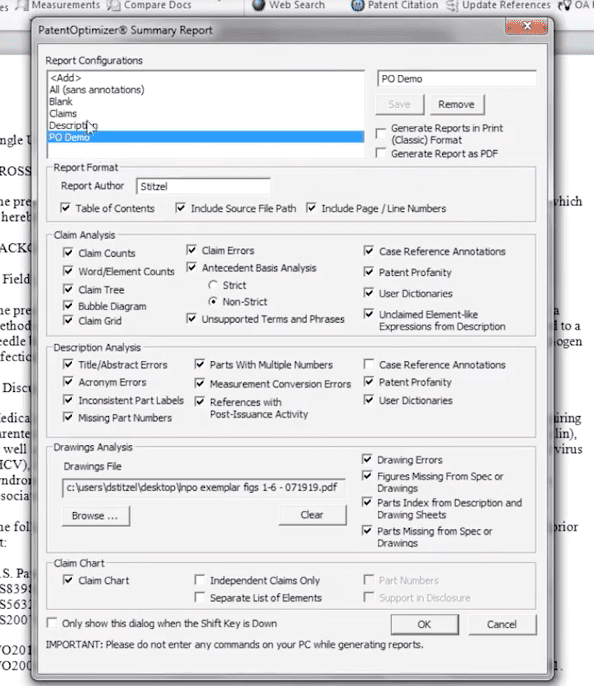
Task: Click the Drawings File path field
Action: (204, 487)
